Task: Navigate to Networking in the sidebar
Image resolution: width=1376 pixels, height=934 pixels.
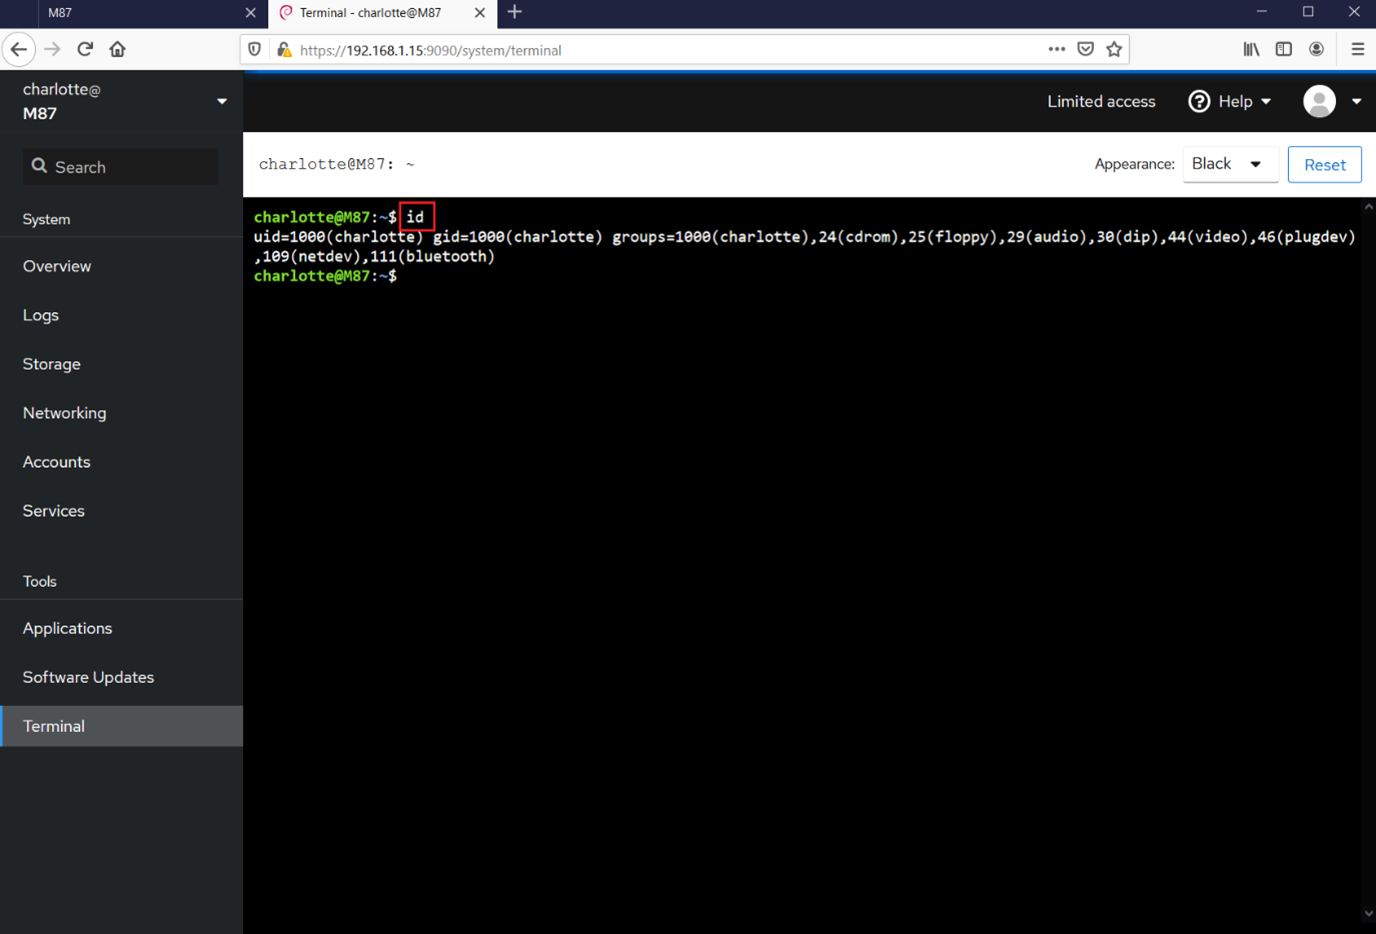Action: [x=64, y=413]
